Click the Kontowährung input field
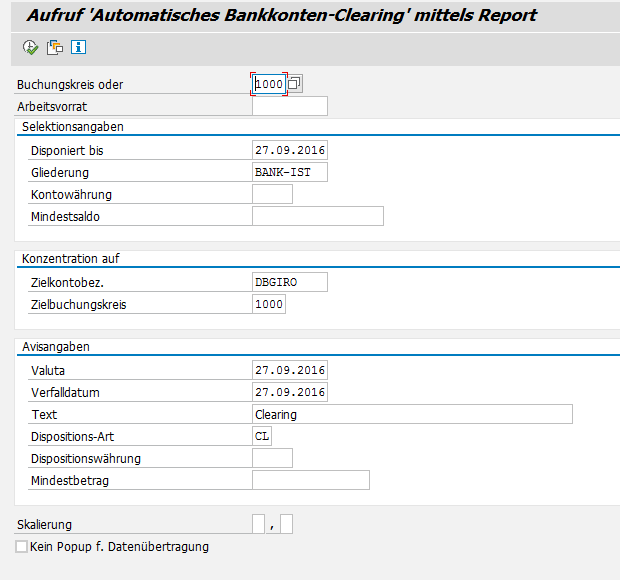 point(272,194)
